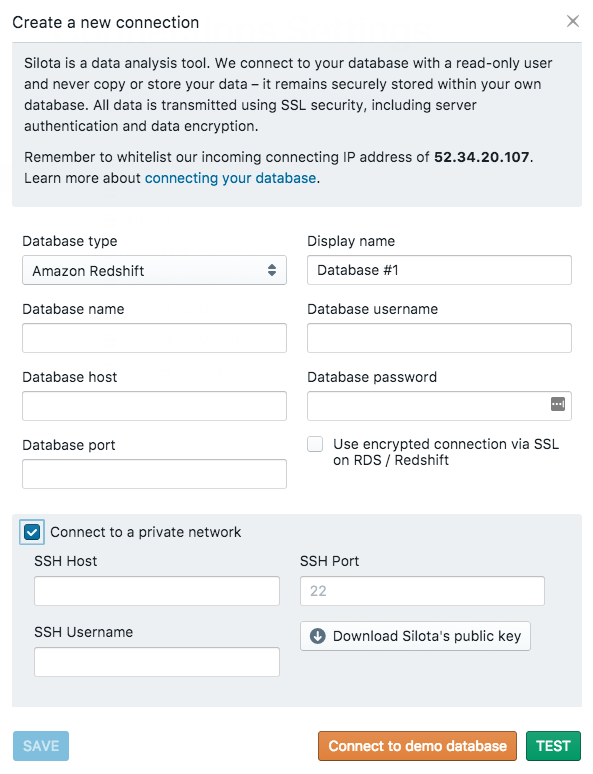Click the Database host input
The width and height of the screenshot is (593, 774).
(x=154, y=406)
